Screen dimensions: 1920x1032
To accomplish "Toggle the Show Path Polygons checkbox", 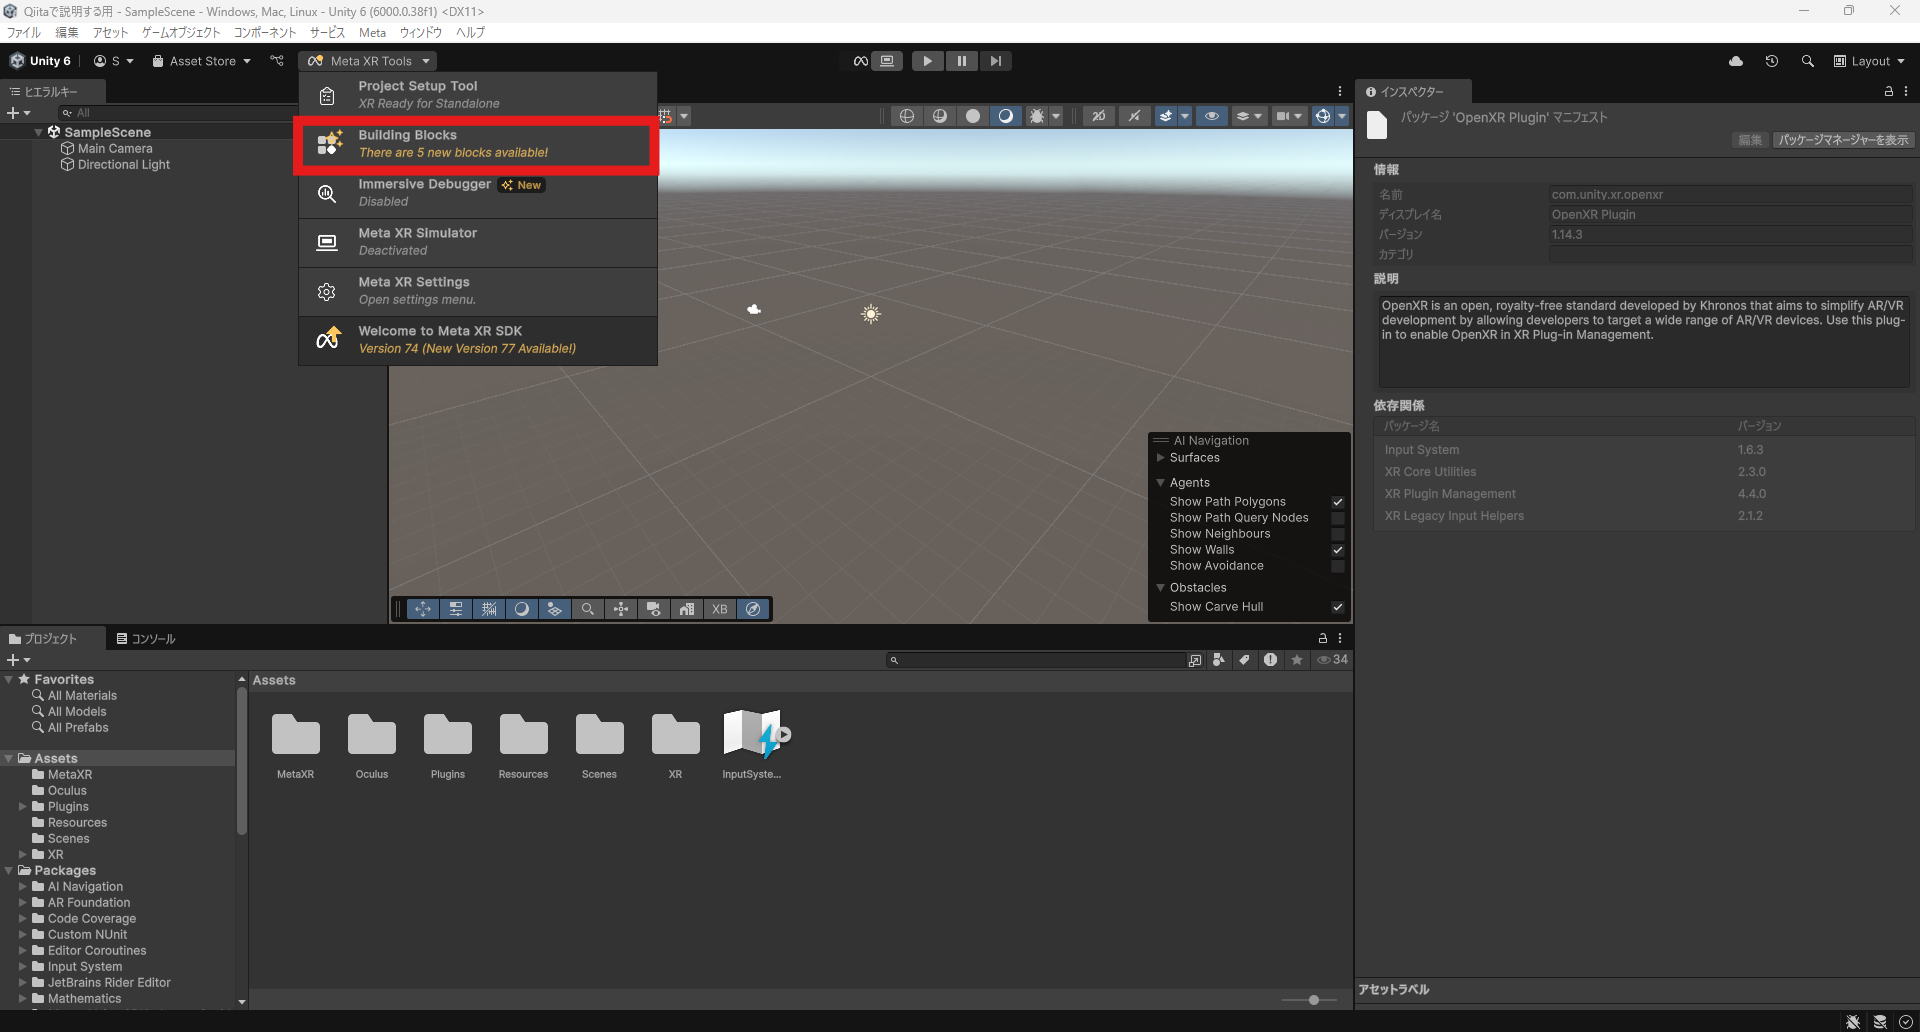I will pyautogui.click(x=1337, y=502).
